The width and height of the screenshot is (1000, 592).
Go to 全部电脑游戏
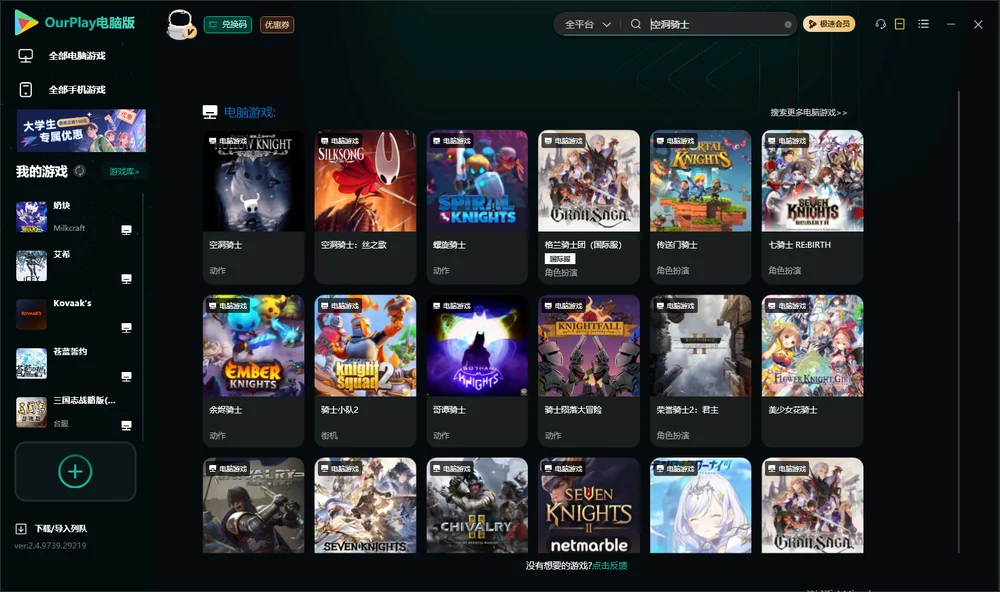click(x=62, y=56)
